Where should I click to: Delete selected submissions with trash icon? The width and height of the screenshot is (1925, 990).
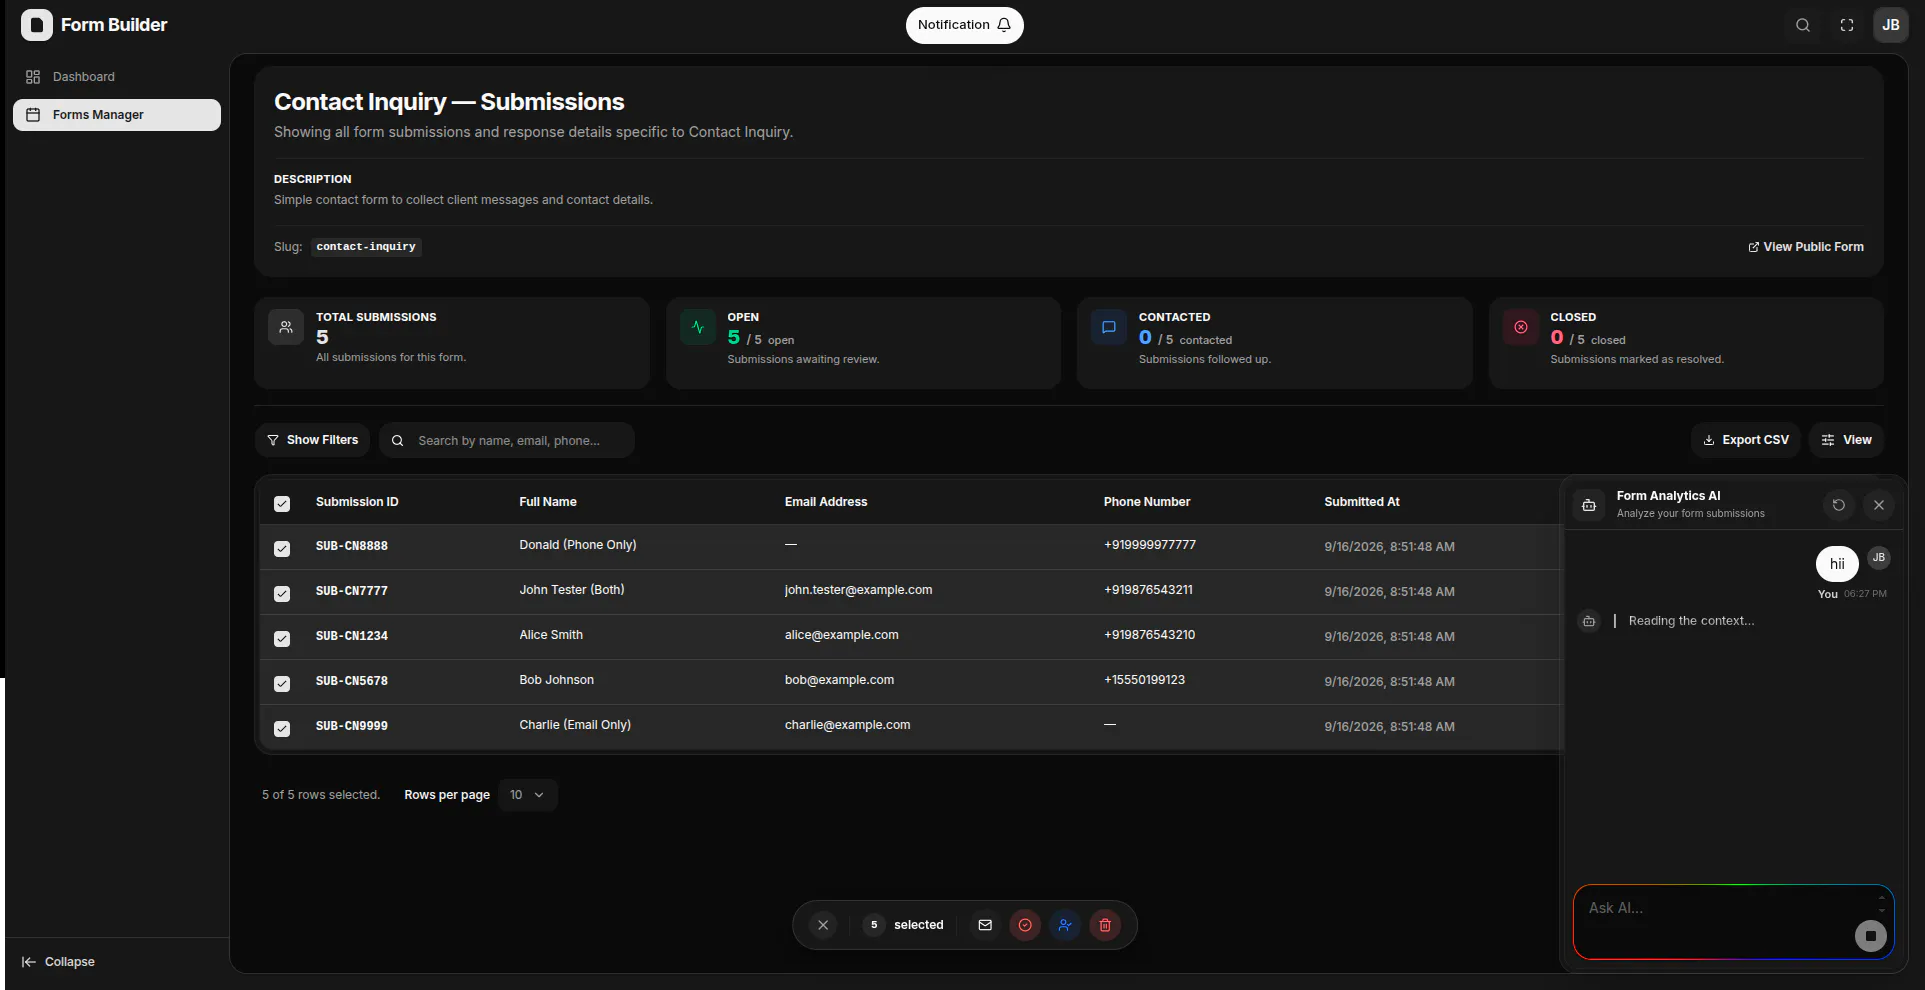tap(1105, 925)
